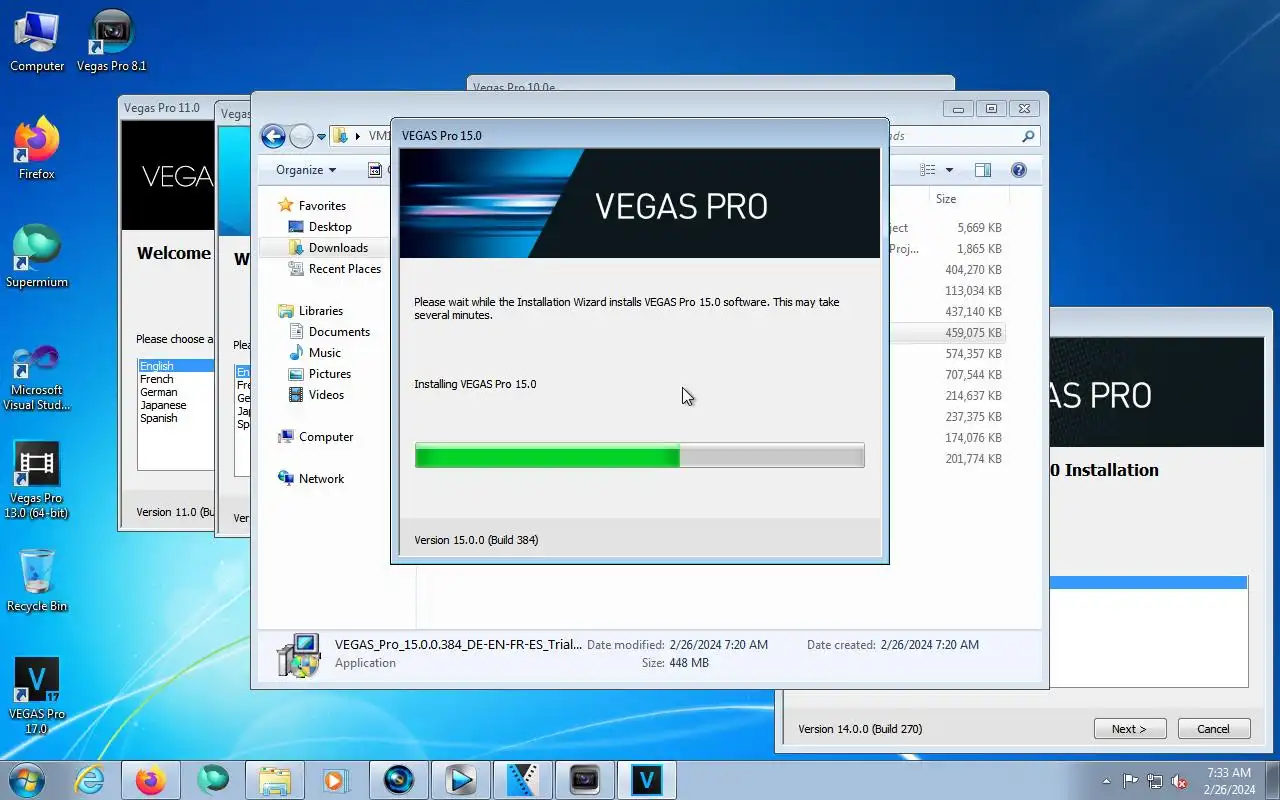Click the taskbar icon with blue play triangle
Image resolution: width=1280 pixels, height=800 pixels.
[x=461, y=779]
